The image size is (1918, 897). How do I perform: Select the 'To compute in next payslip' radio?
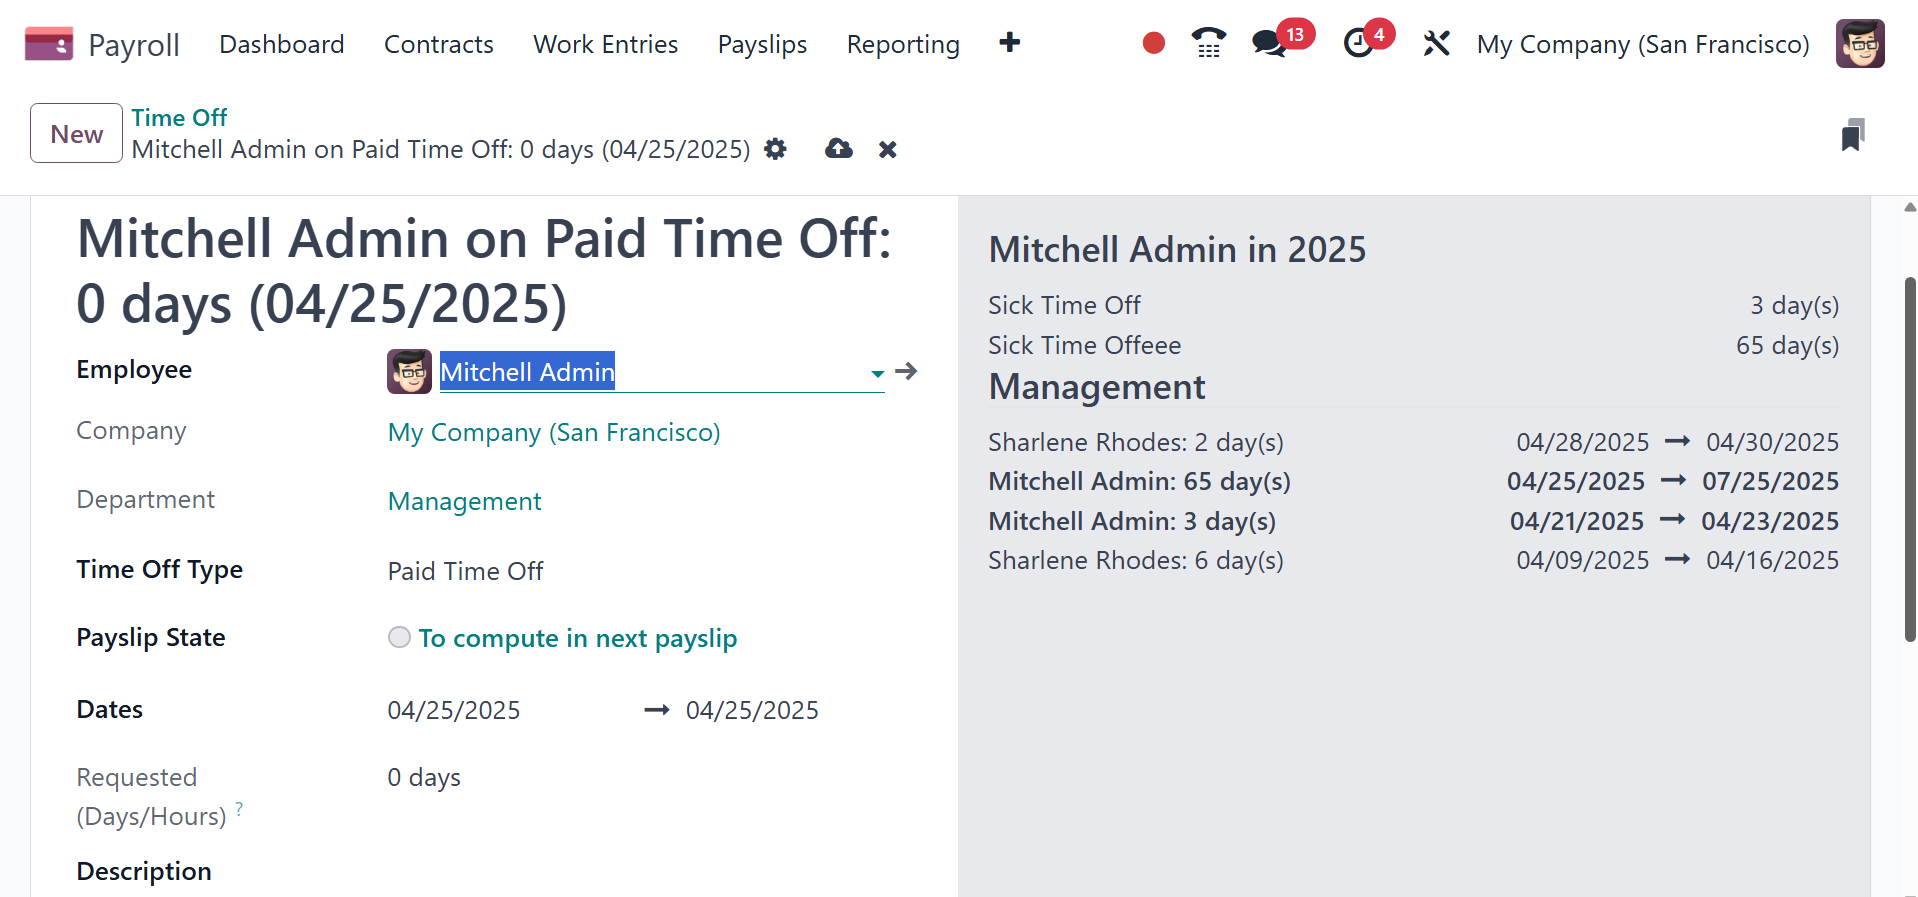(399, 638)
